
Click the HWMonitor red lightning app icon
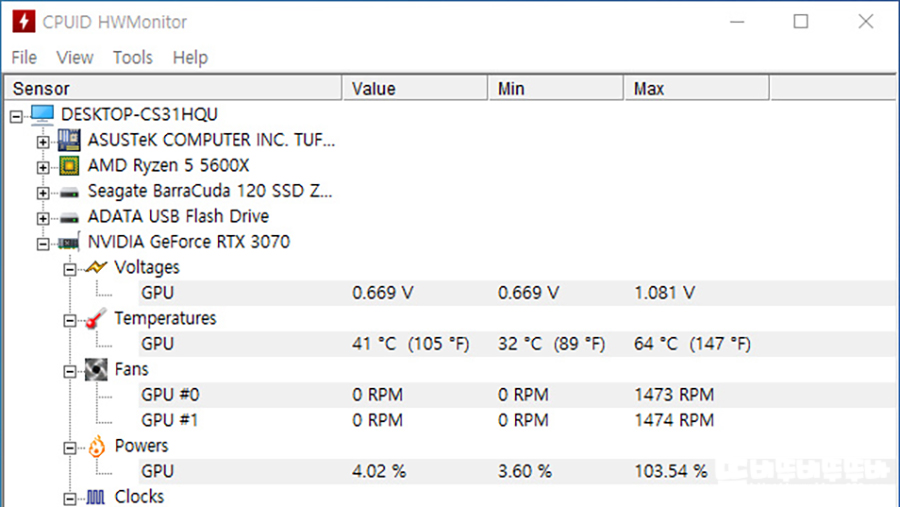click(x=24, y=22)
